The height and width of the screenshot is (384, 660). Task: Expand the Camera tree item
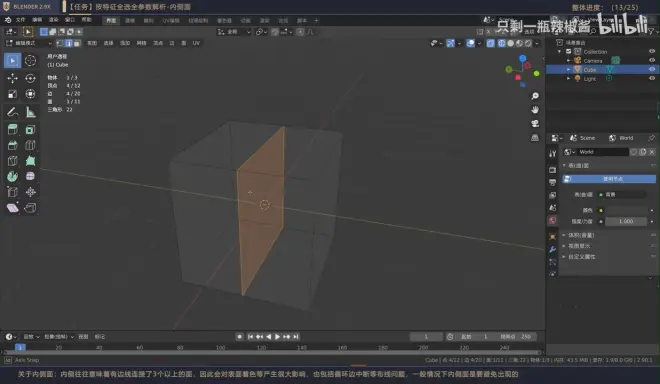click(569, 61)
